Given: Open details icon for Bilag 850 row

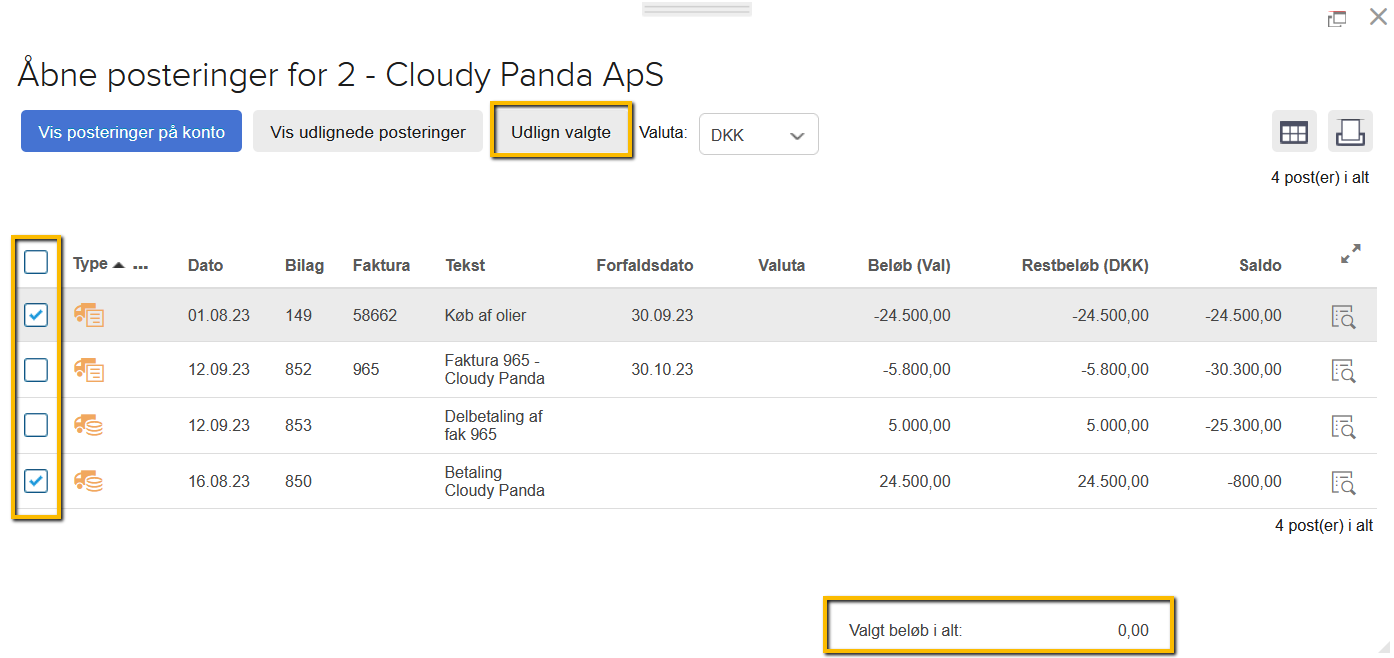Looking at the screenshot, I should click(1342, 482).
